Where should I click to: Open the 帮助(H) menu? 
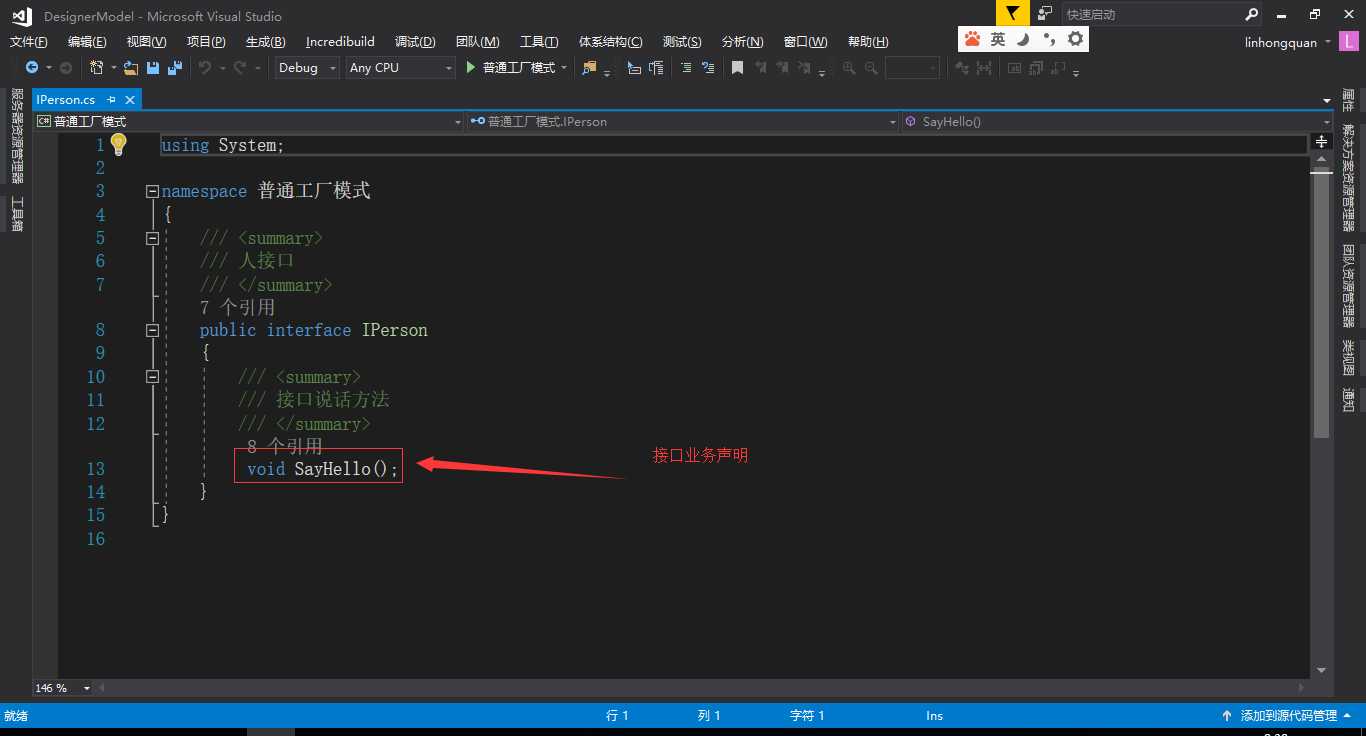[x=868, y=41]
